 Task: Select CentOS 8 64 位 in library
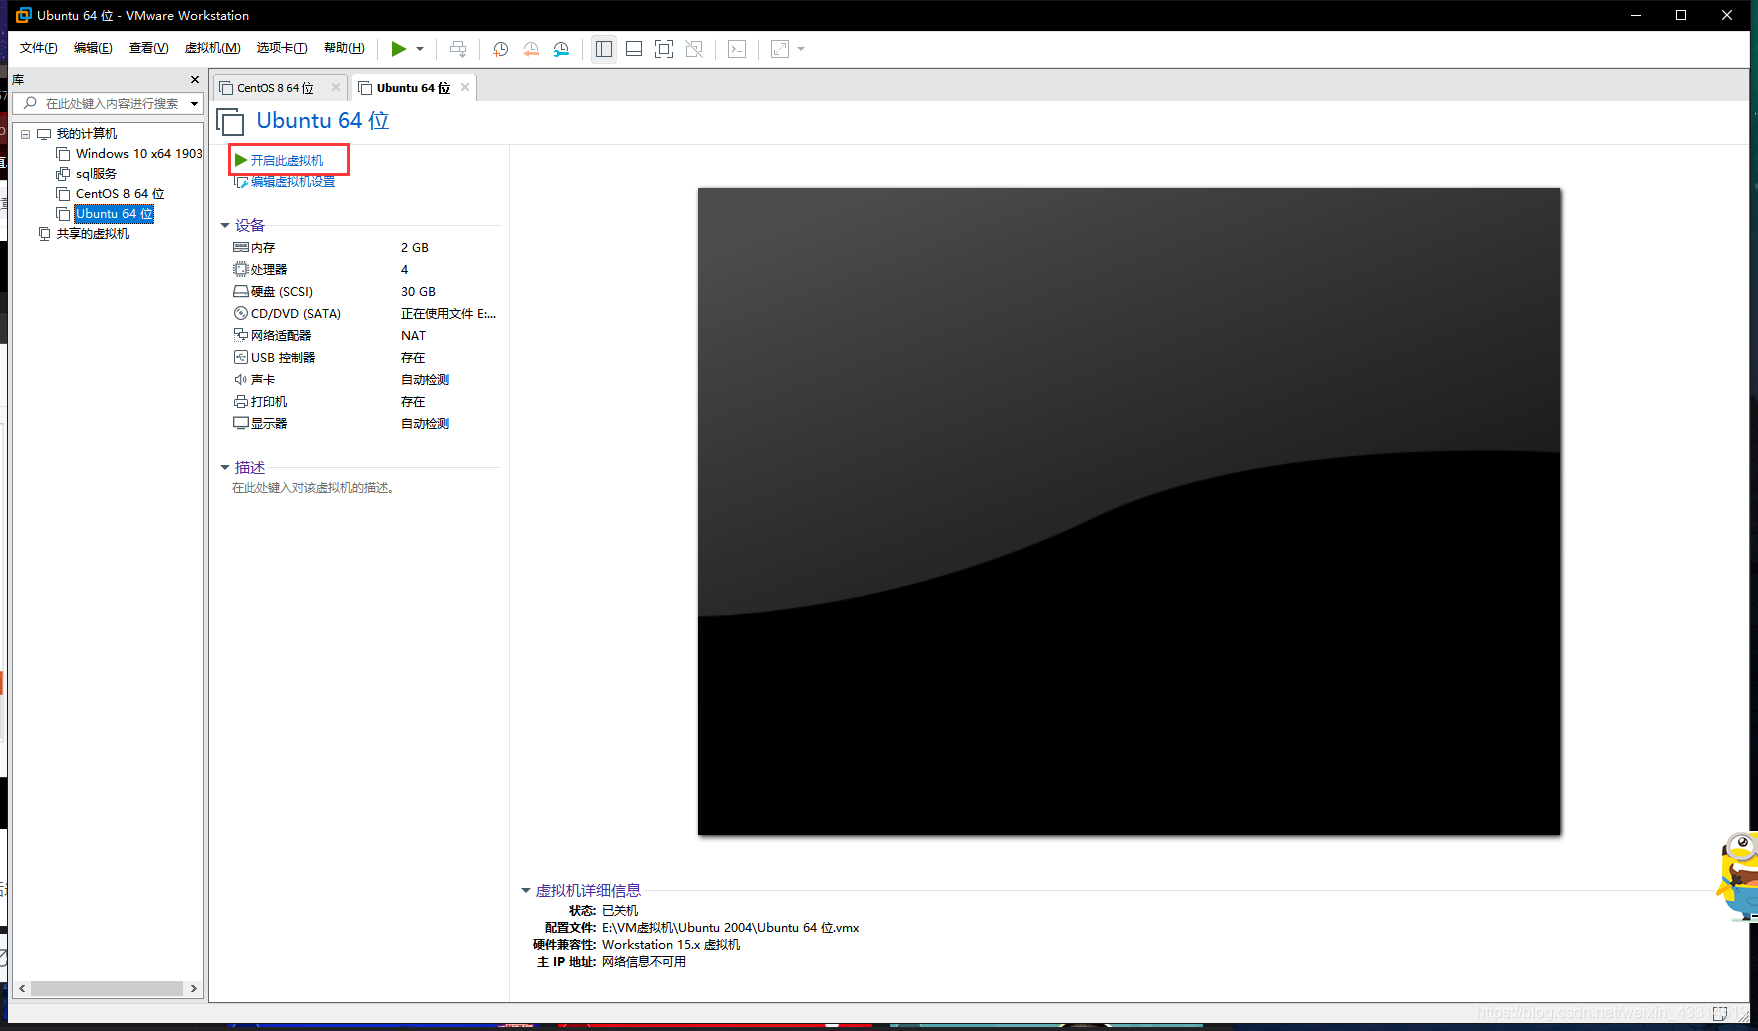pyautogui.click(x=120, y=194)
